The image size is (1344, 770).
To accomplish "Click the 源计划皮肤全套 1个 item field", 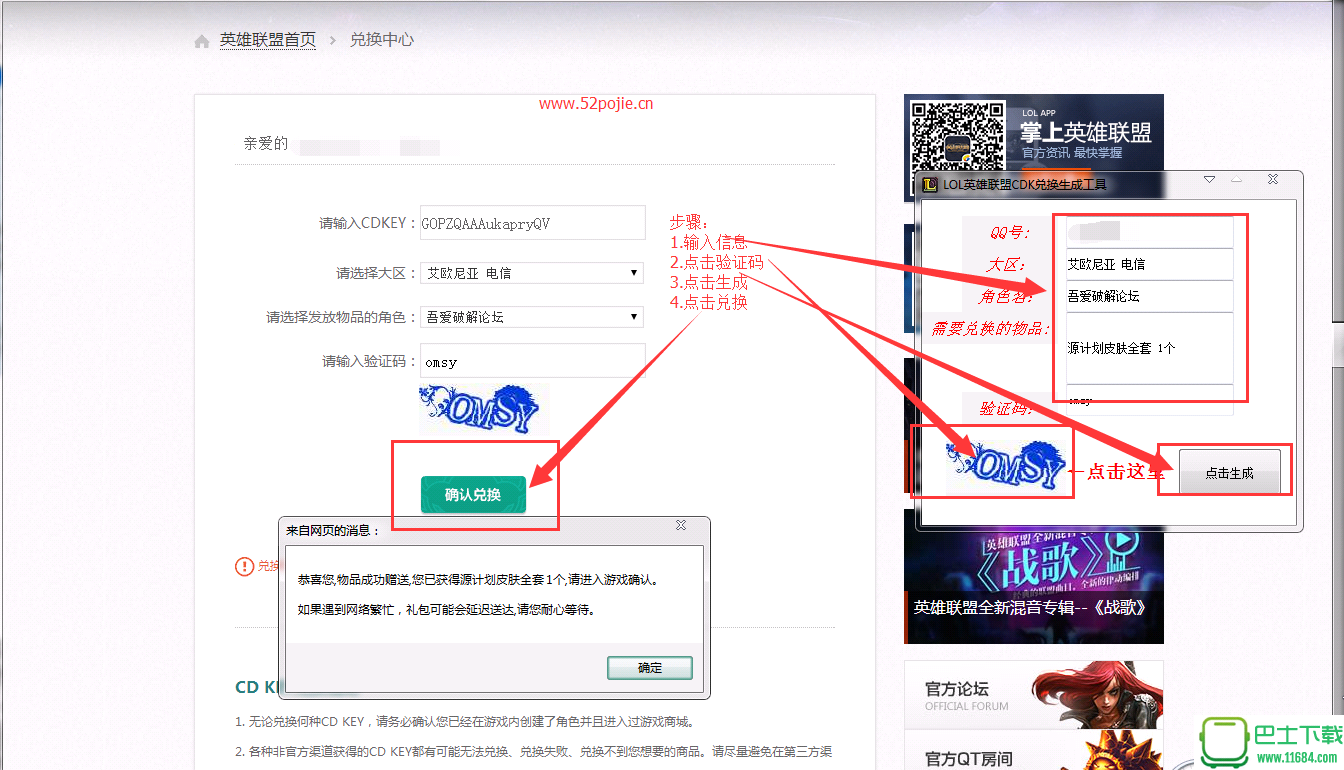I will pos(1150,348).
